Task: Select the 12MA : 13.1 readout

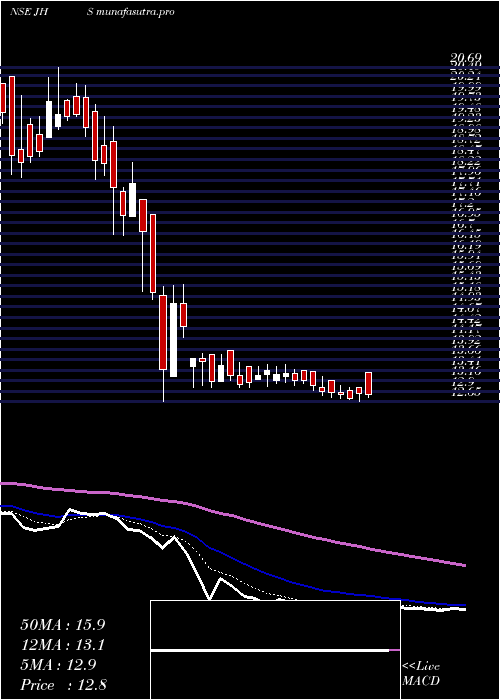Action: click(62, 645)
